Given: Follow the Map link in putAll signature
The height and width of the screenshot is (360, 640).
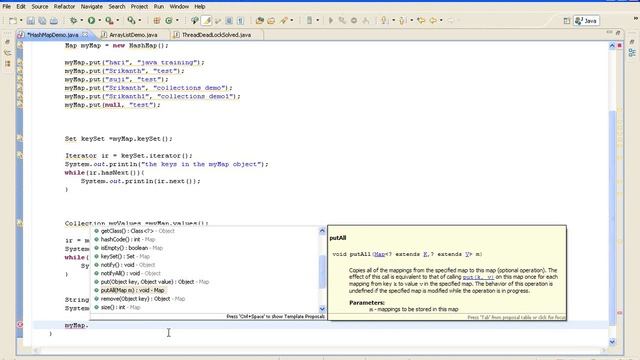Looking at the screenshot, I should coord(380,254).
